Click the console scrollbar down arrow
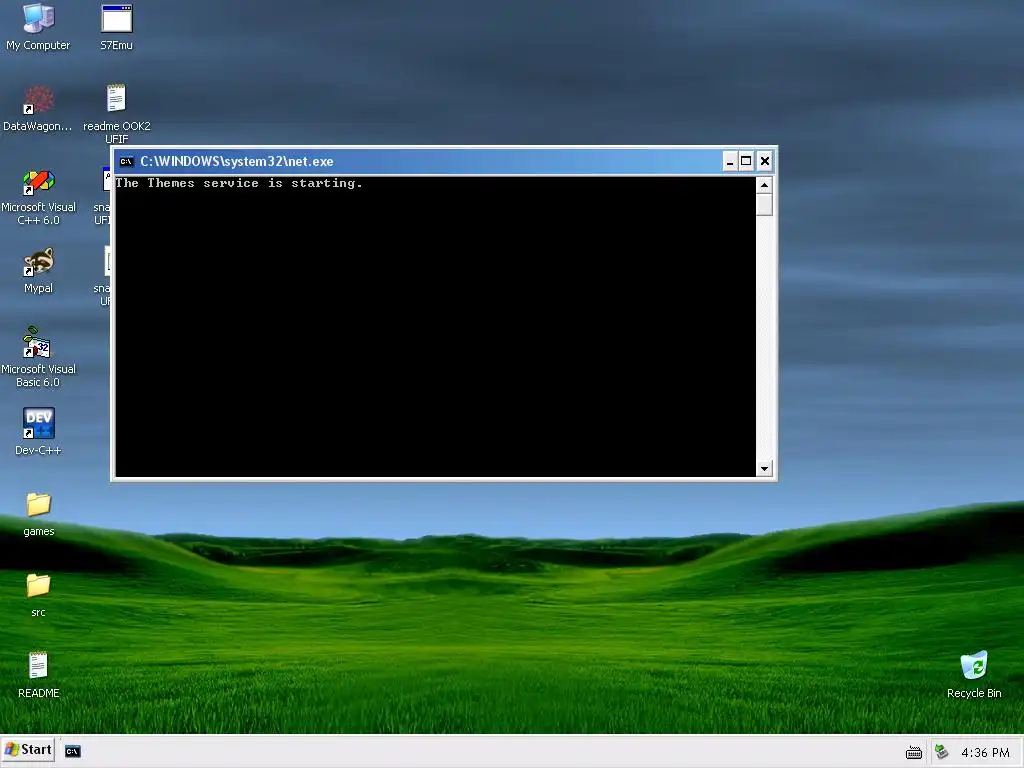 click(764, 468)
